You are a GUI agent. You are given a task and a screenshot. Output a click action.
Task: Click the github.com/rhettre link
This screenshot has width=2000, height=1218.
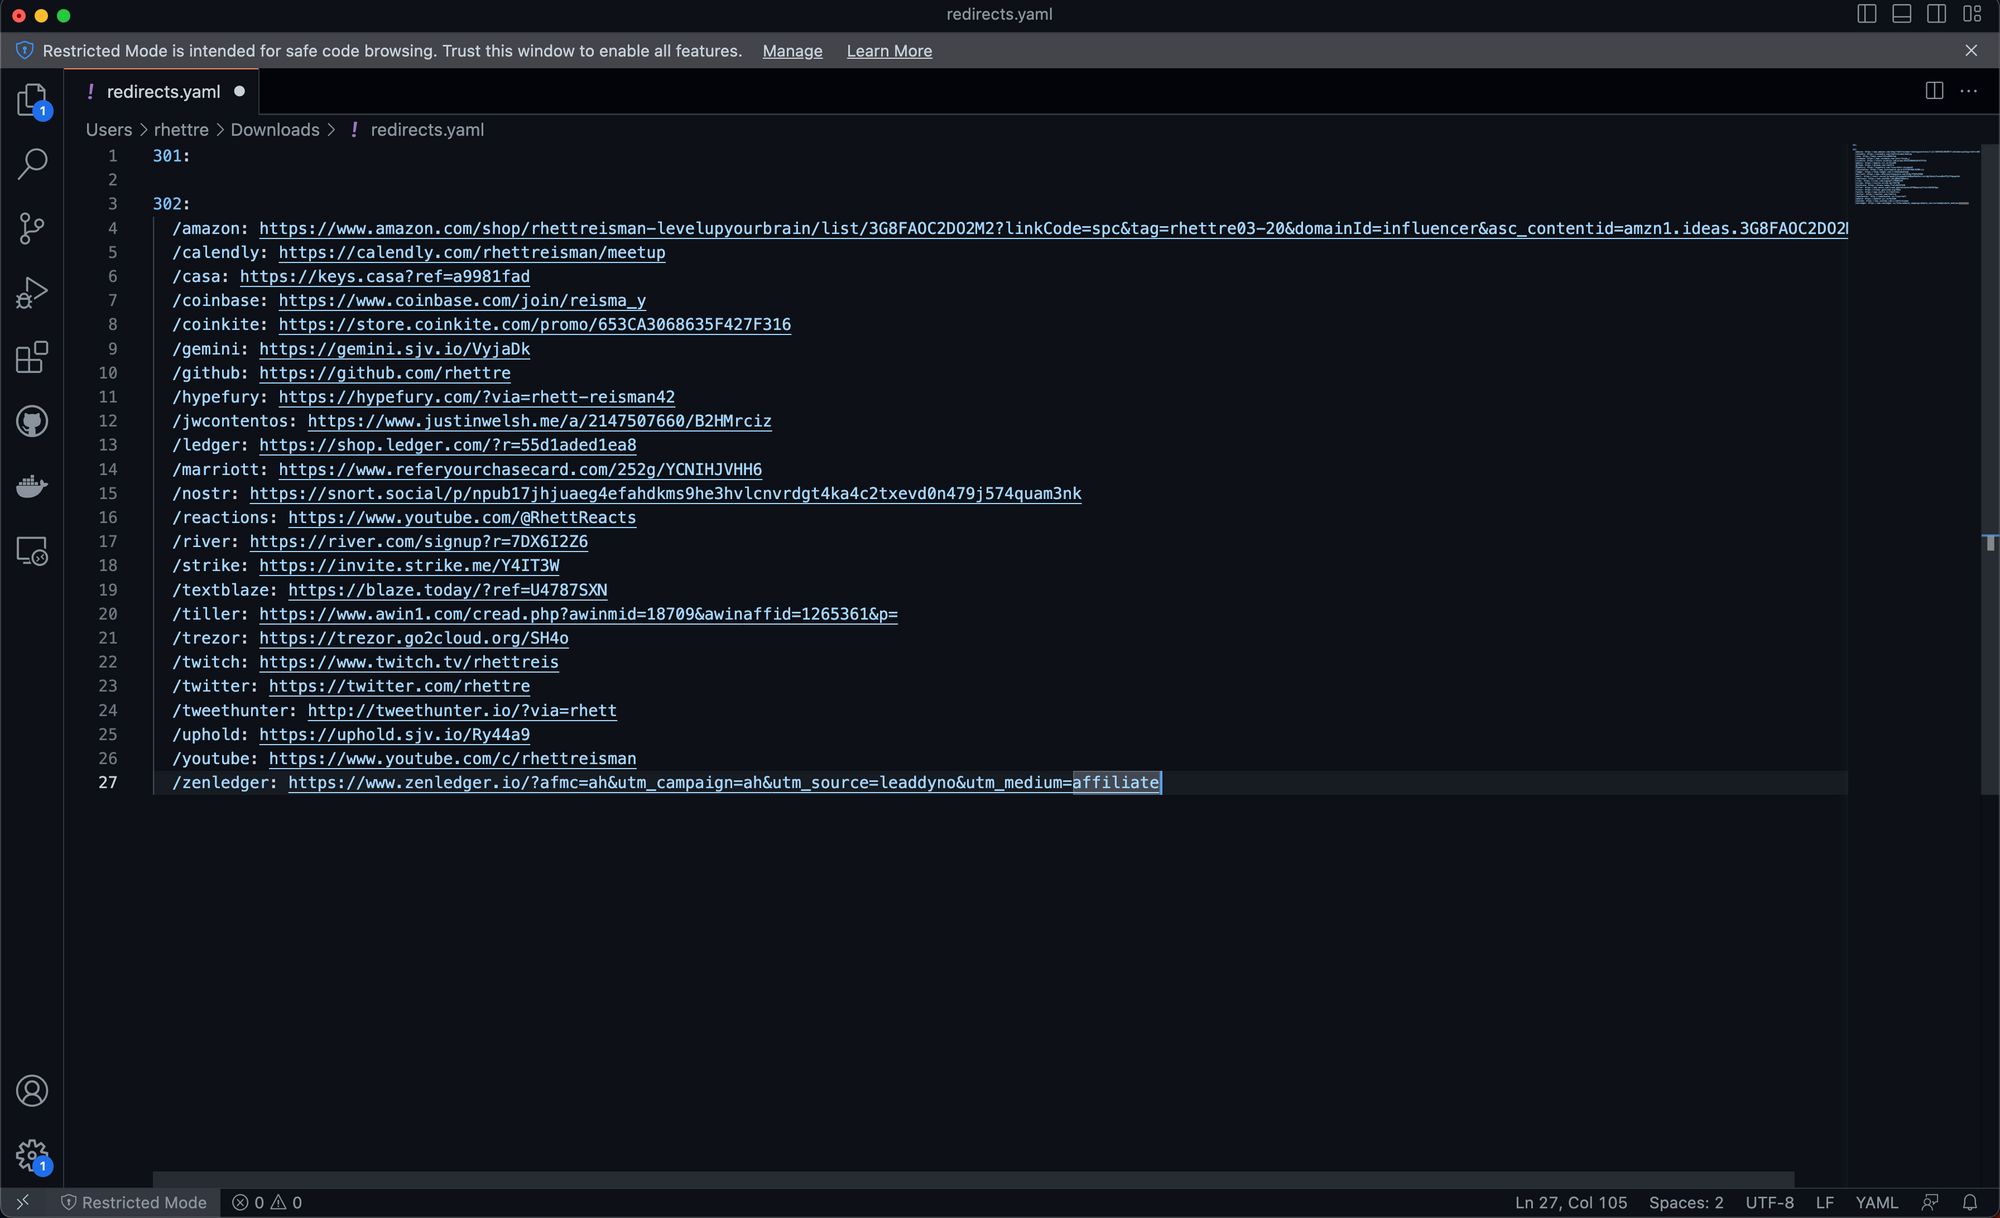coord(385,373)
